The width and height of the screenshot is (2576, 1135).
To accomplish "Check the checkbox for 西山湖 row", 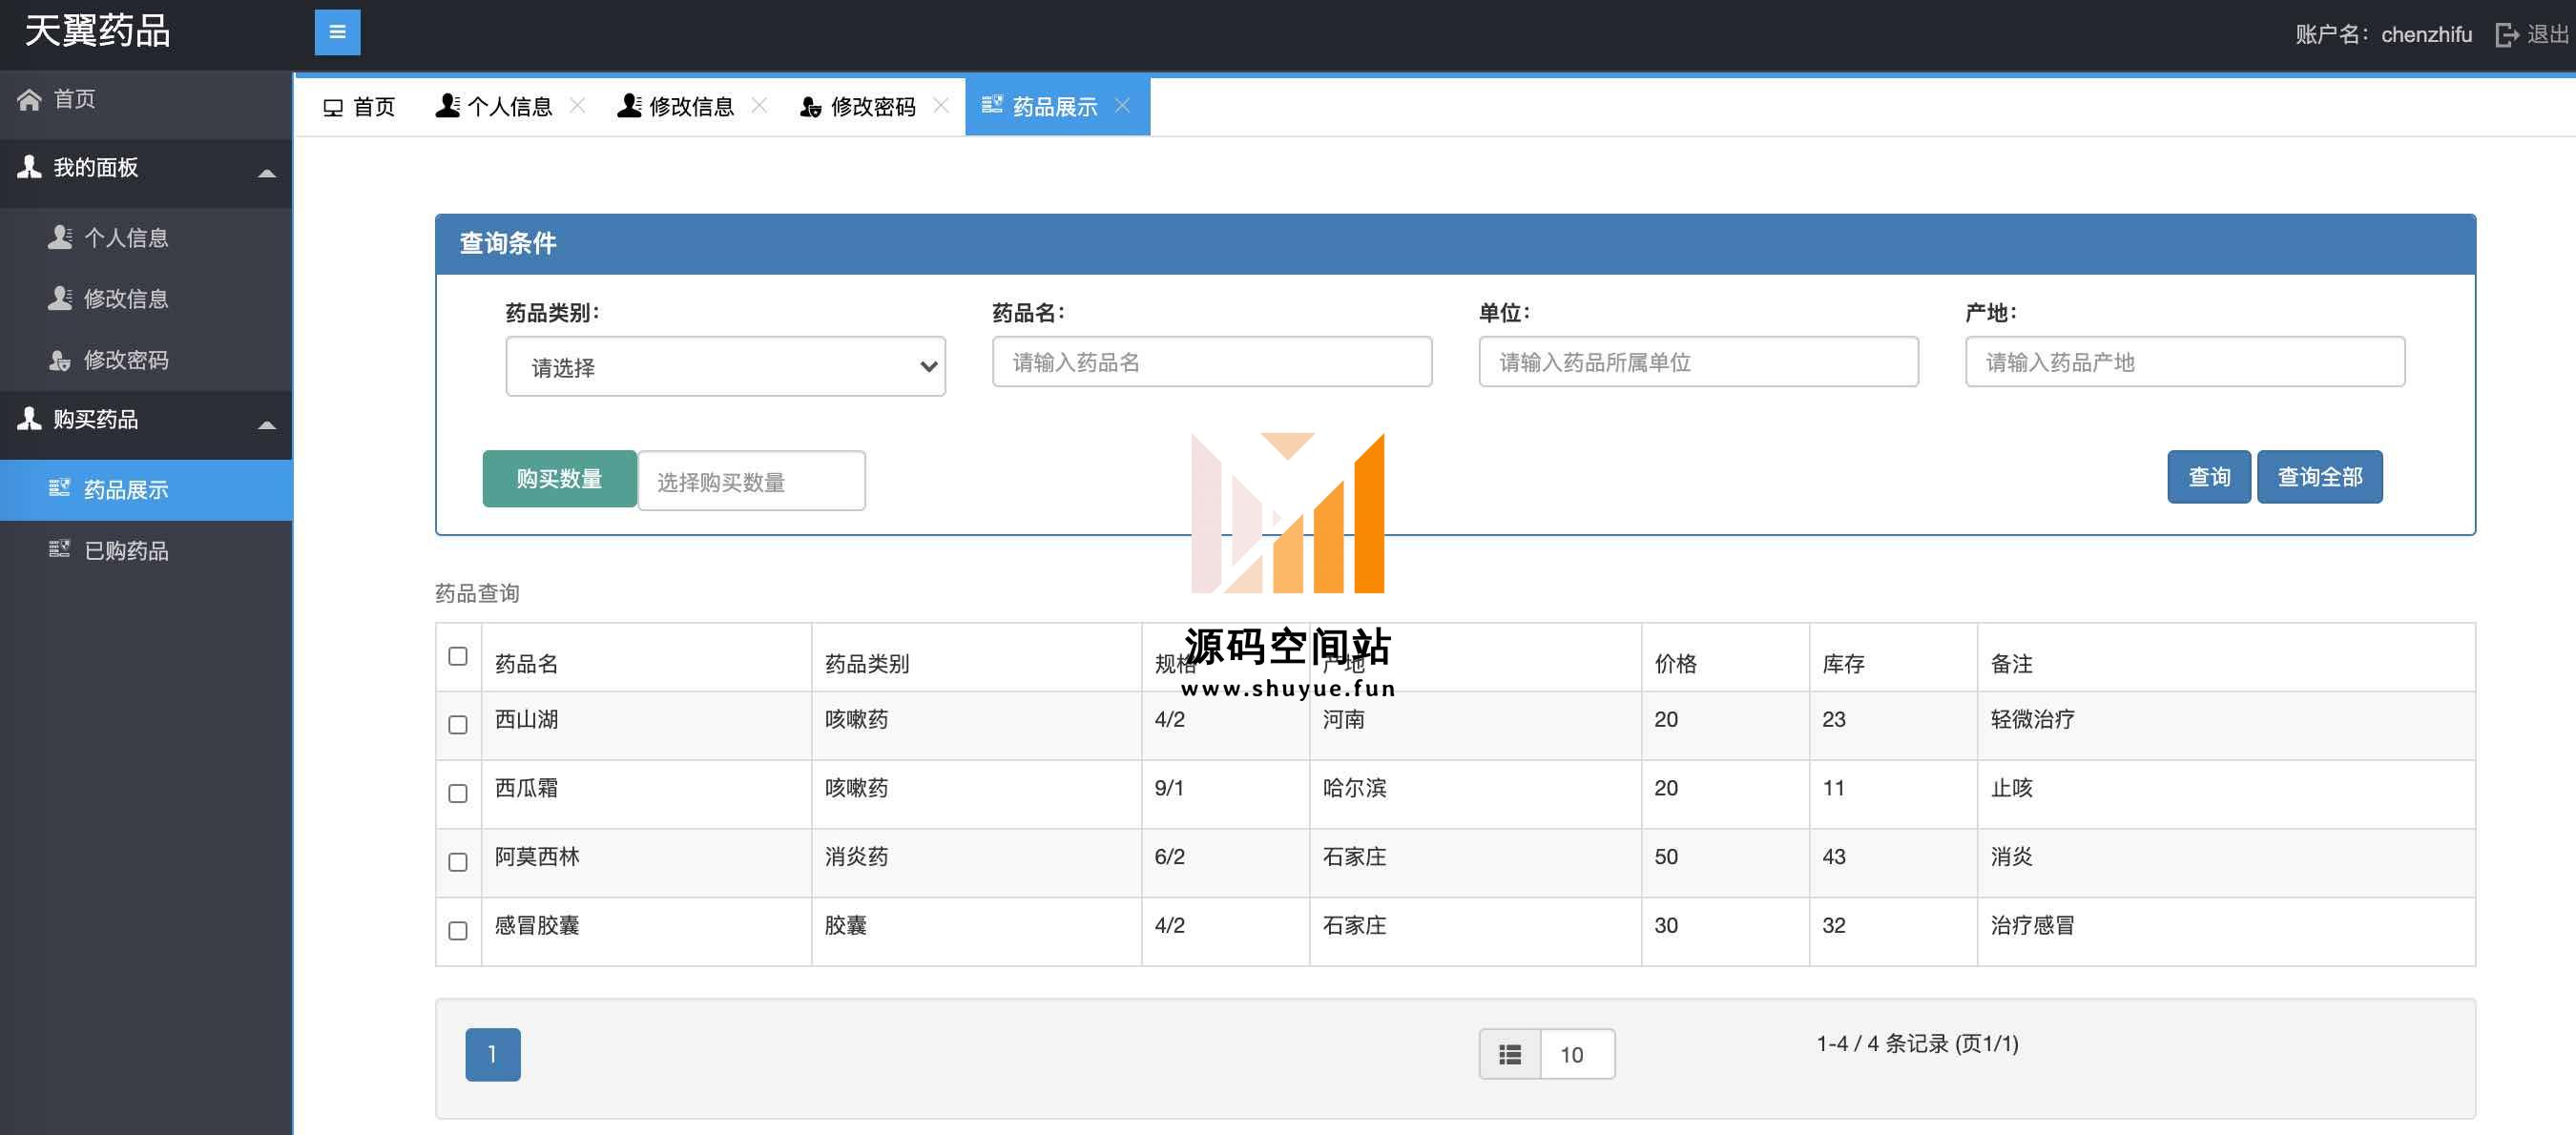I will 458,725.
